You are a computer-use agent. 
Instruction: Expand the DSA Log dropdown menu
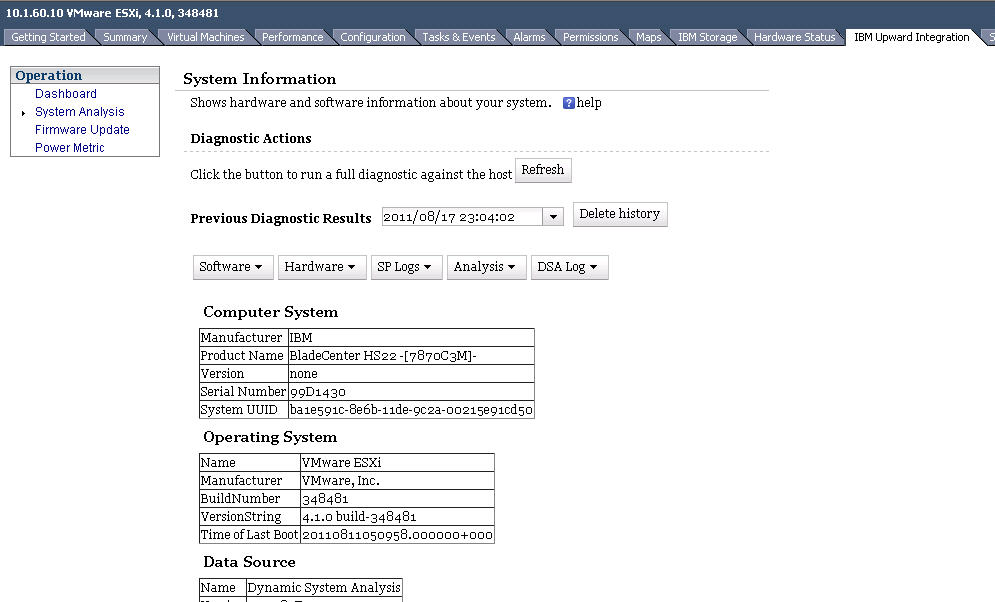click(x=568, y=267)
